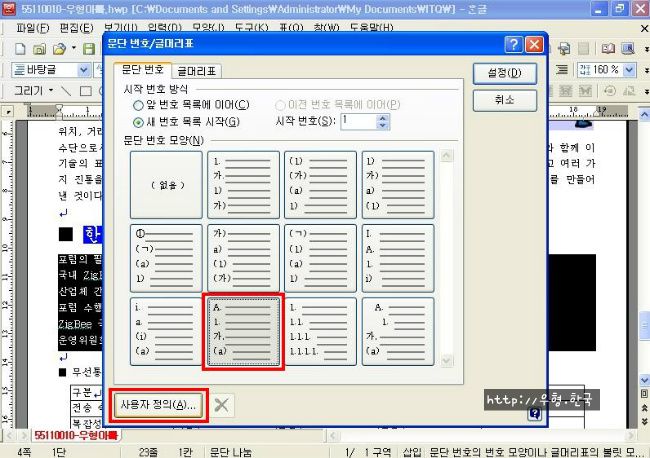Click the numbering shapes list scroll-up arrow
Image resolution: width=650 pixels, height=458 pixels.
point(446,156)
